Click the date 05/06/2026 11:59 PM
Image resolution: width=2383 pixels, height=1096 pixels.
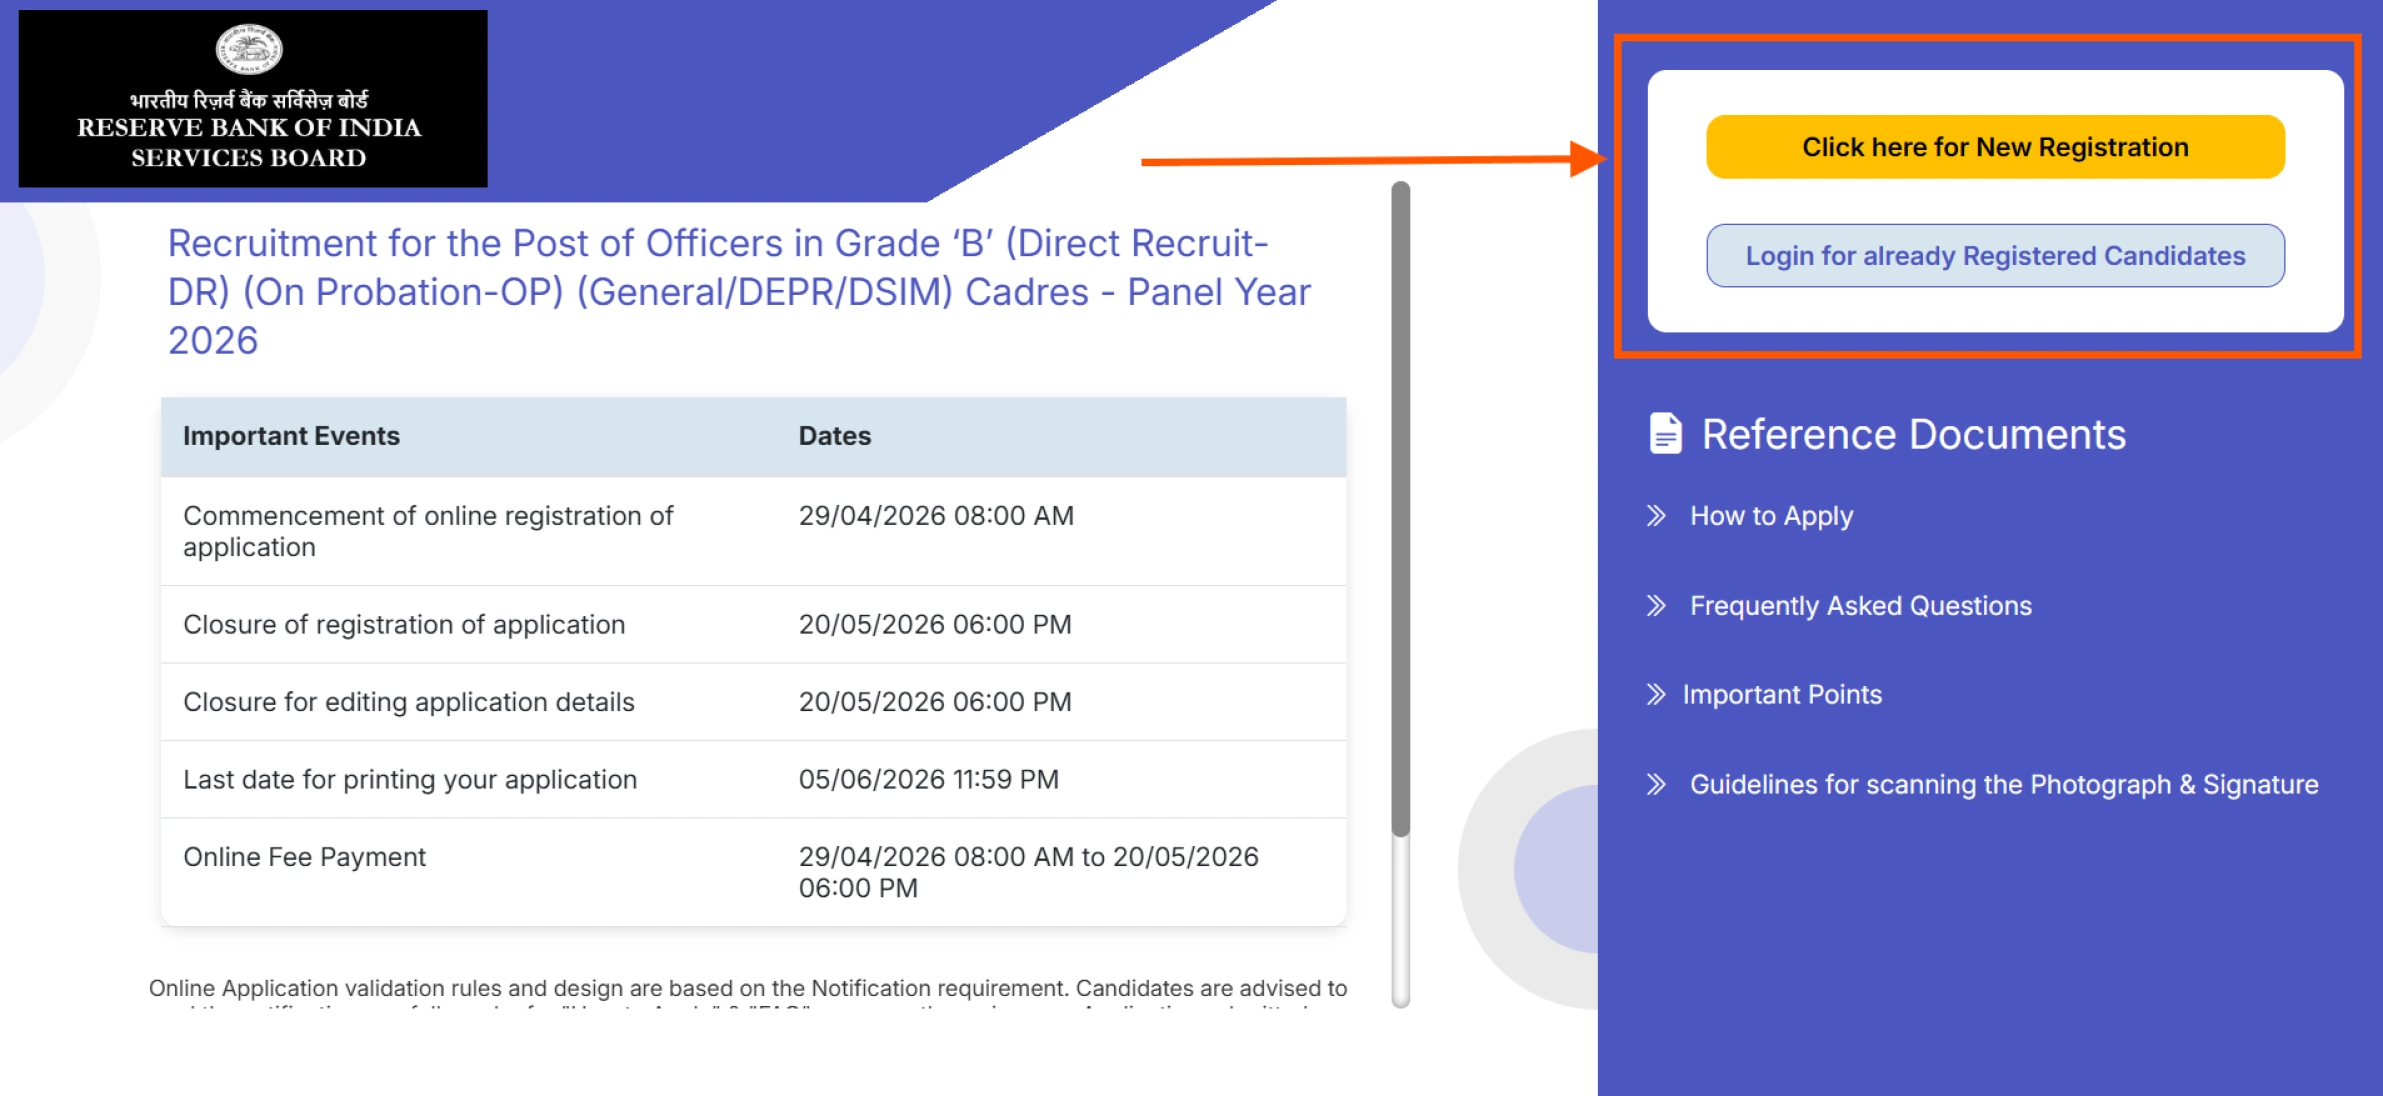click(928, 780)
